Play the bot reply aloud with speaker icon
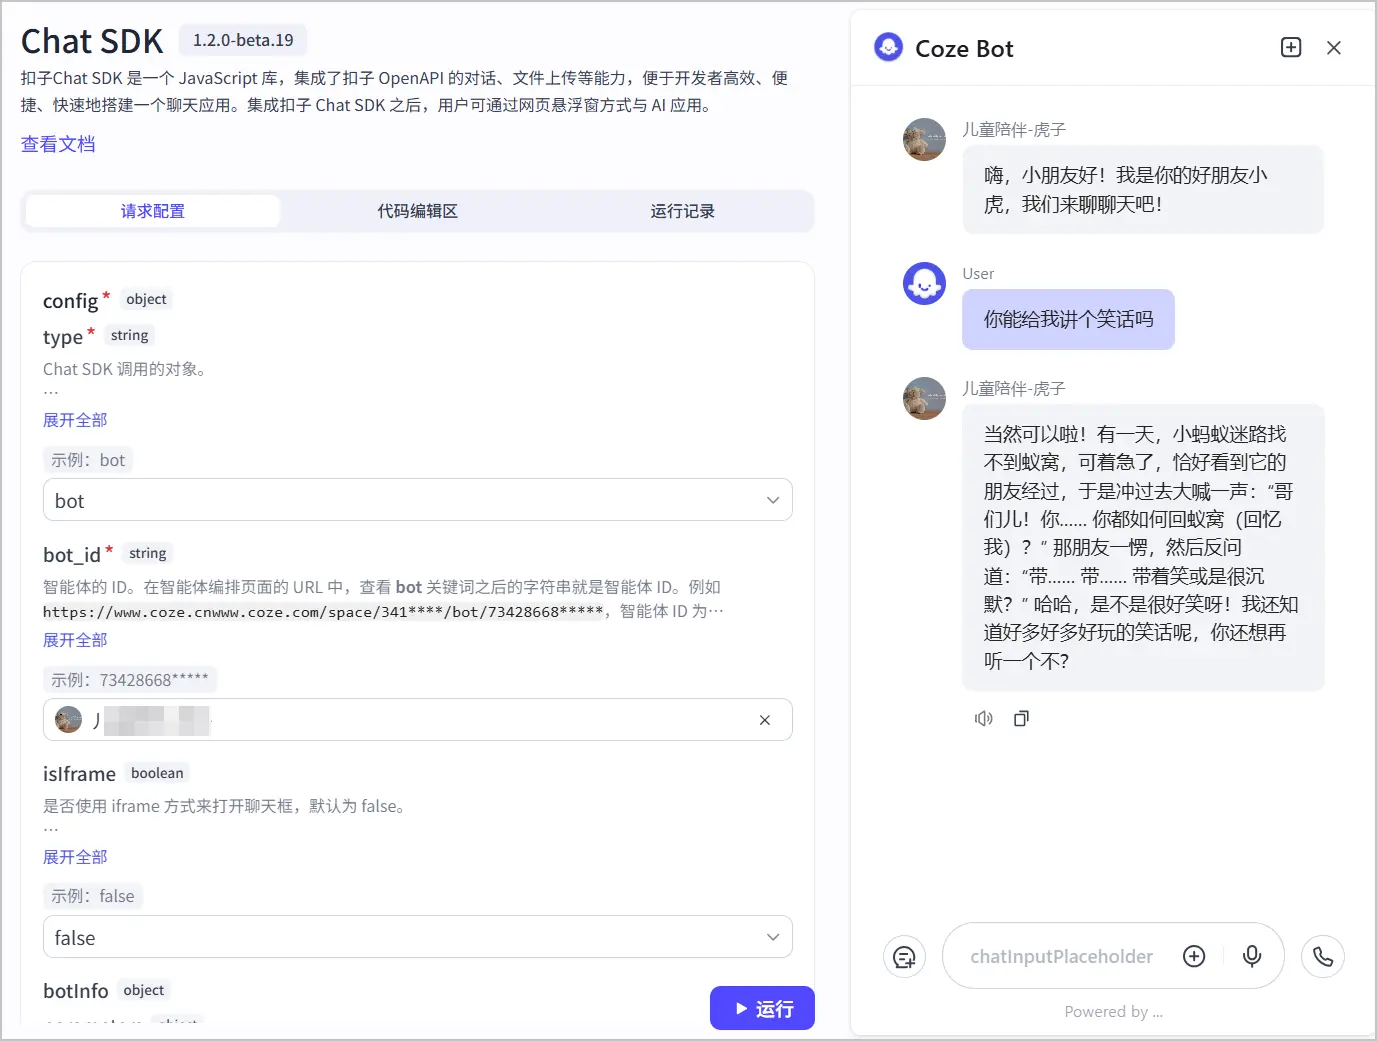 coord(984,719)
